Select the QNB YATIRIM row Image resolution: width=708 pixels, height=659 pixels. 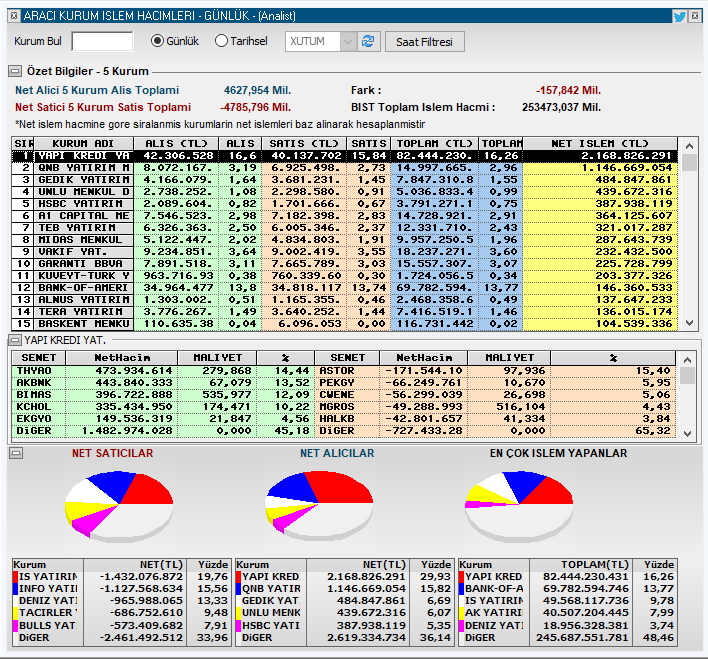(345, 168)
